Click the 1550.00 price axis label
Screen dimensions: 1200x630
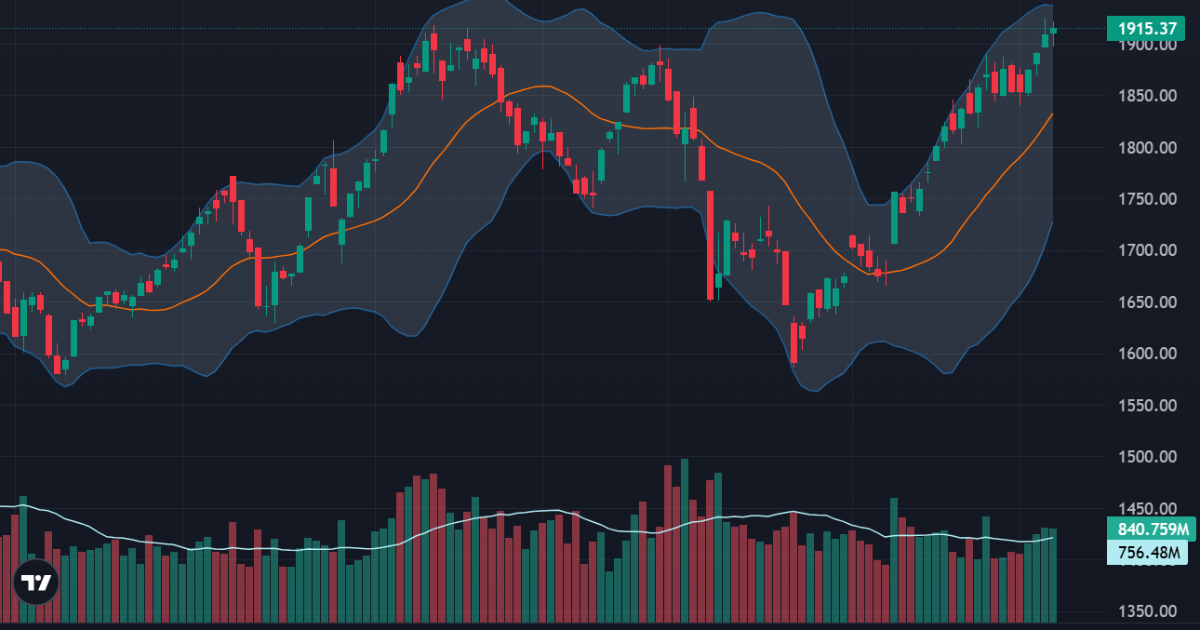pos(1148,405)
